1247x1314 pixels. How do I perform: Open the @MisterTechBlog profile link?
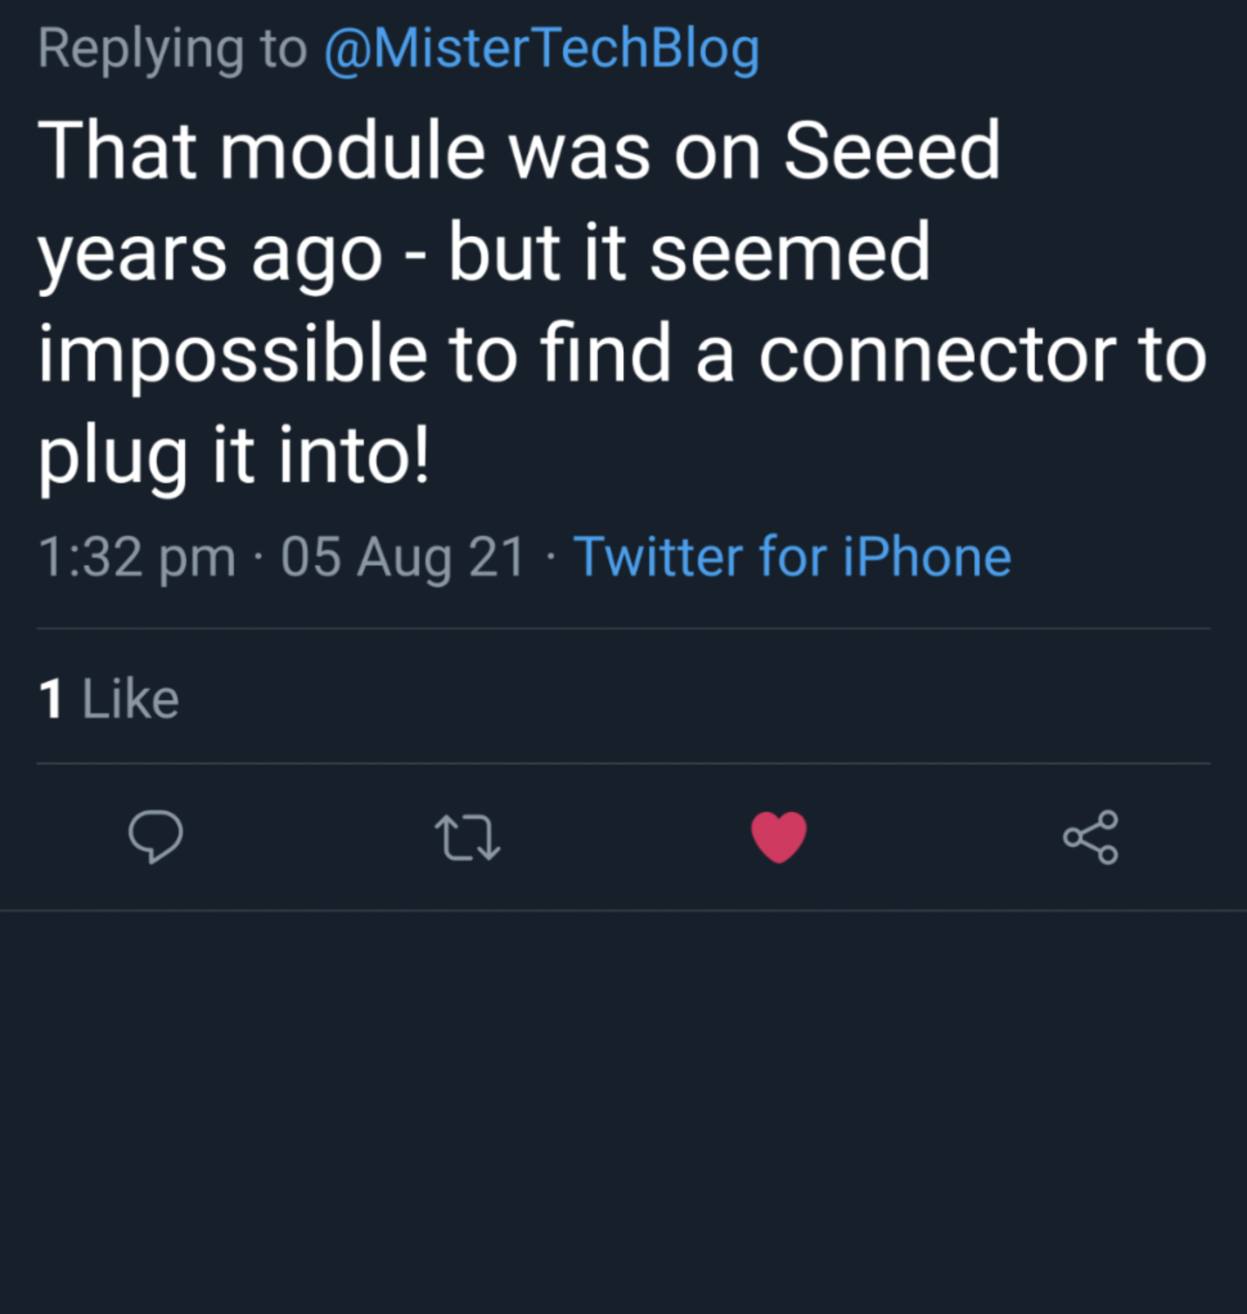[x=541, y=48]
